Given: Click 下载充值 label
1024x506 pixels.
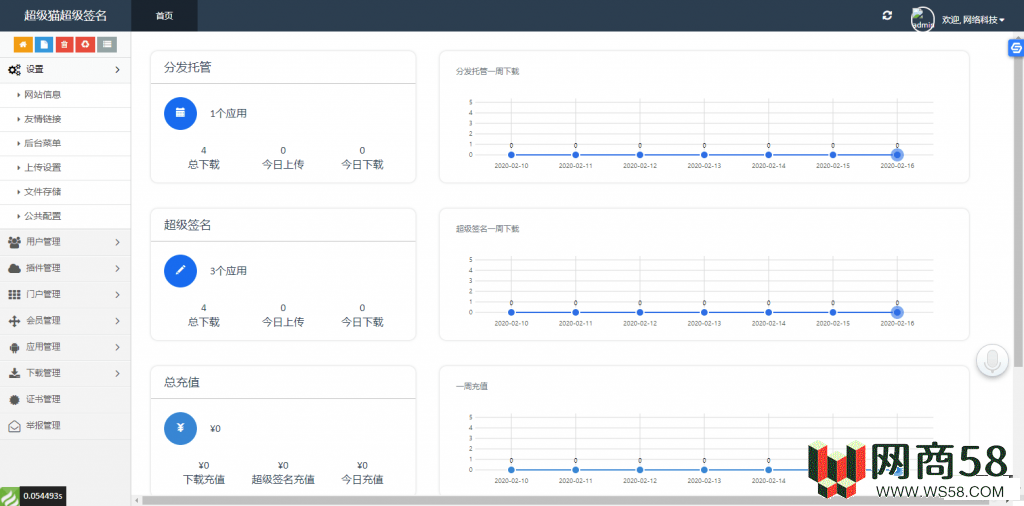Looking at the screenshot, I should tap(204, 480).
